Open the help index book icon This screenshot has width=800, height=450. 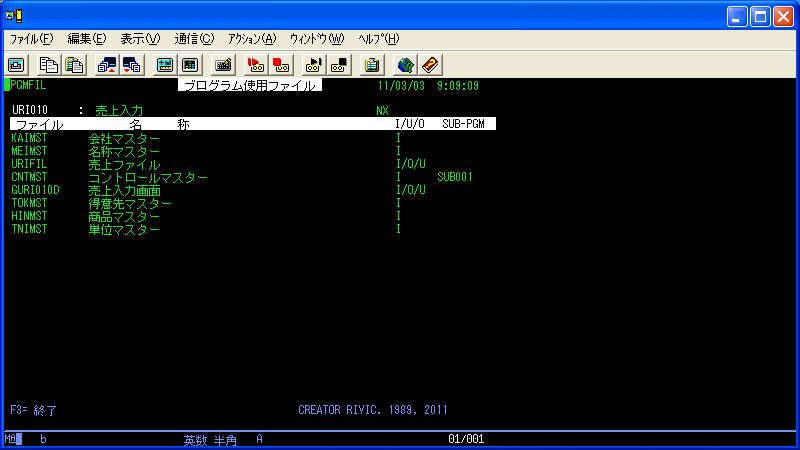pos(430,65)
